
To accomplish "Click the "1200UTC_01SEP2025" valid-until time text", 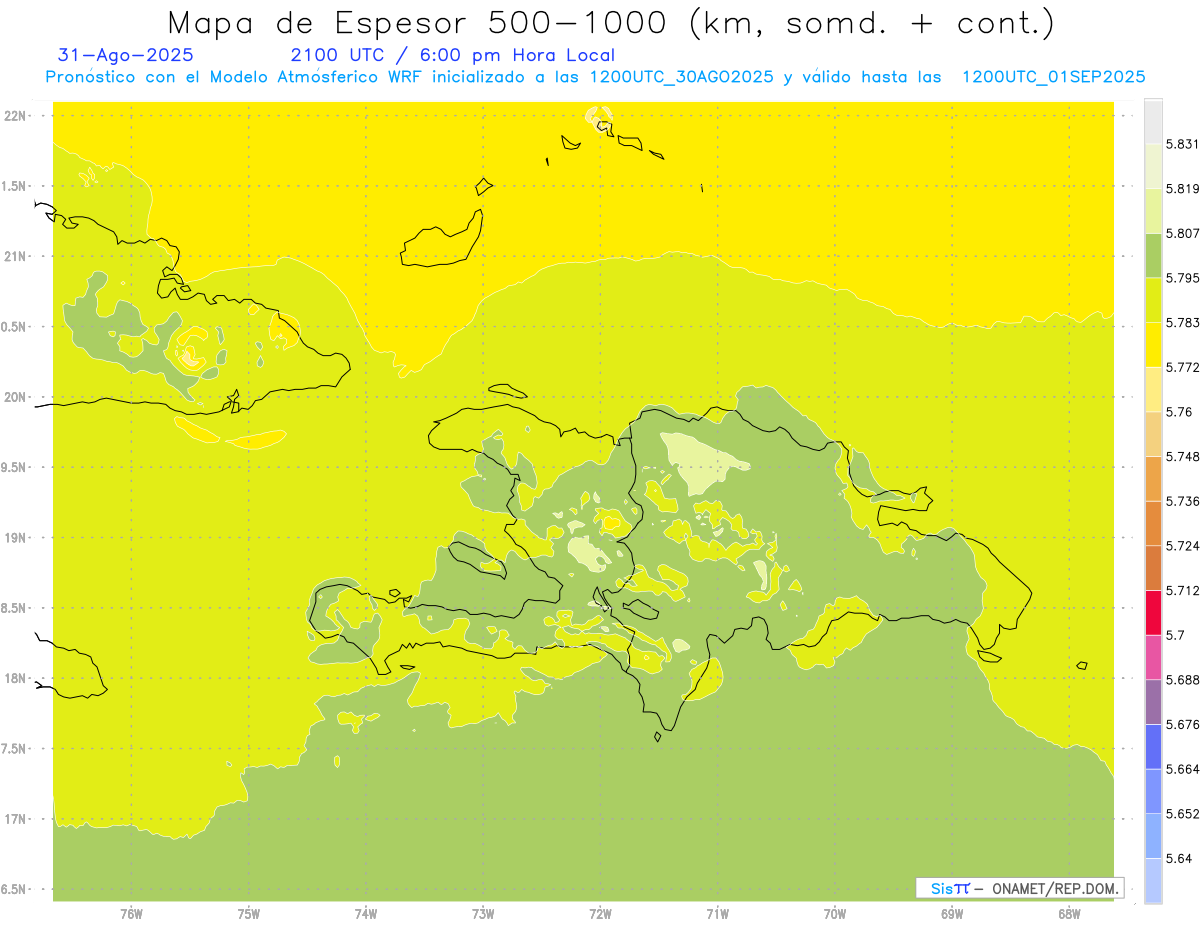I will [1053, 77].
